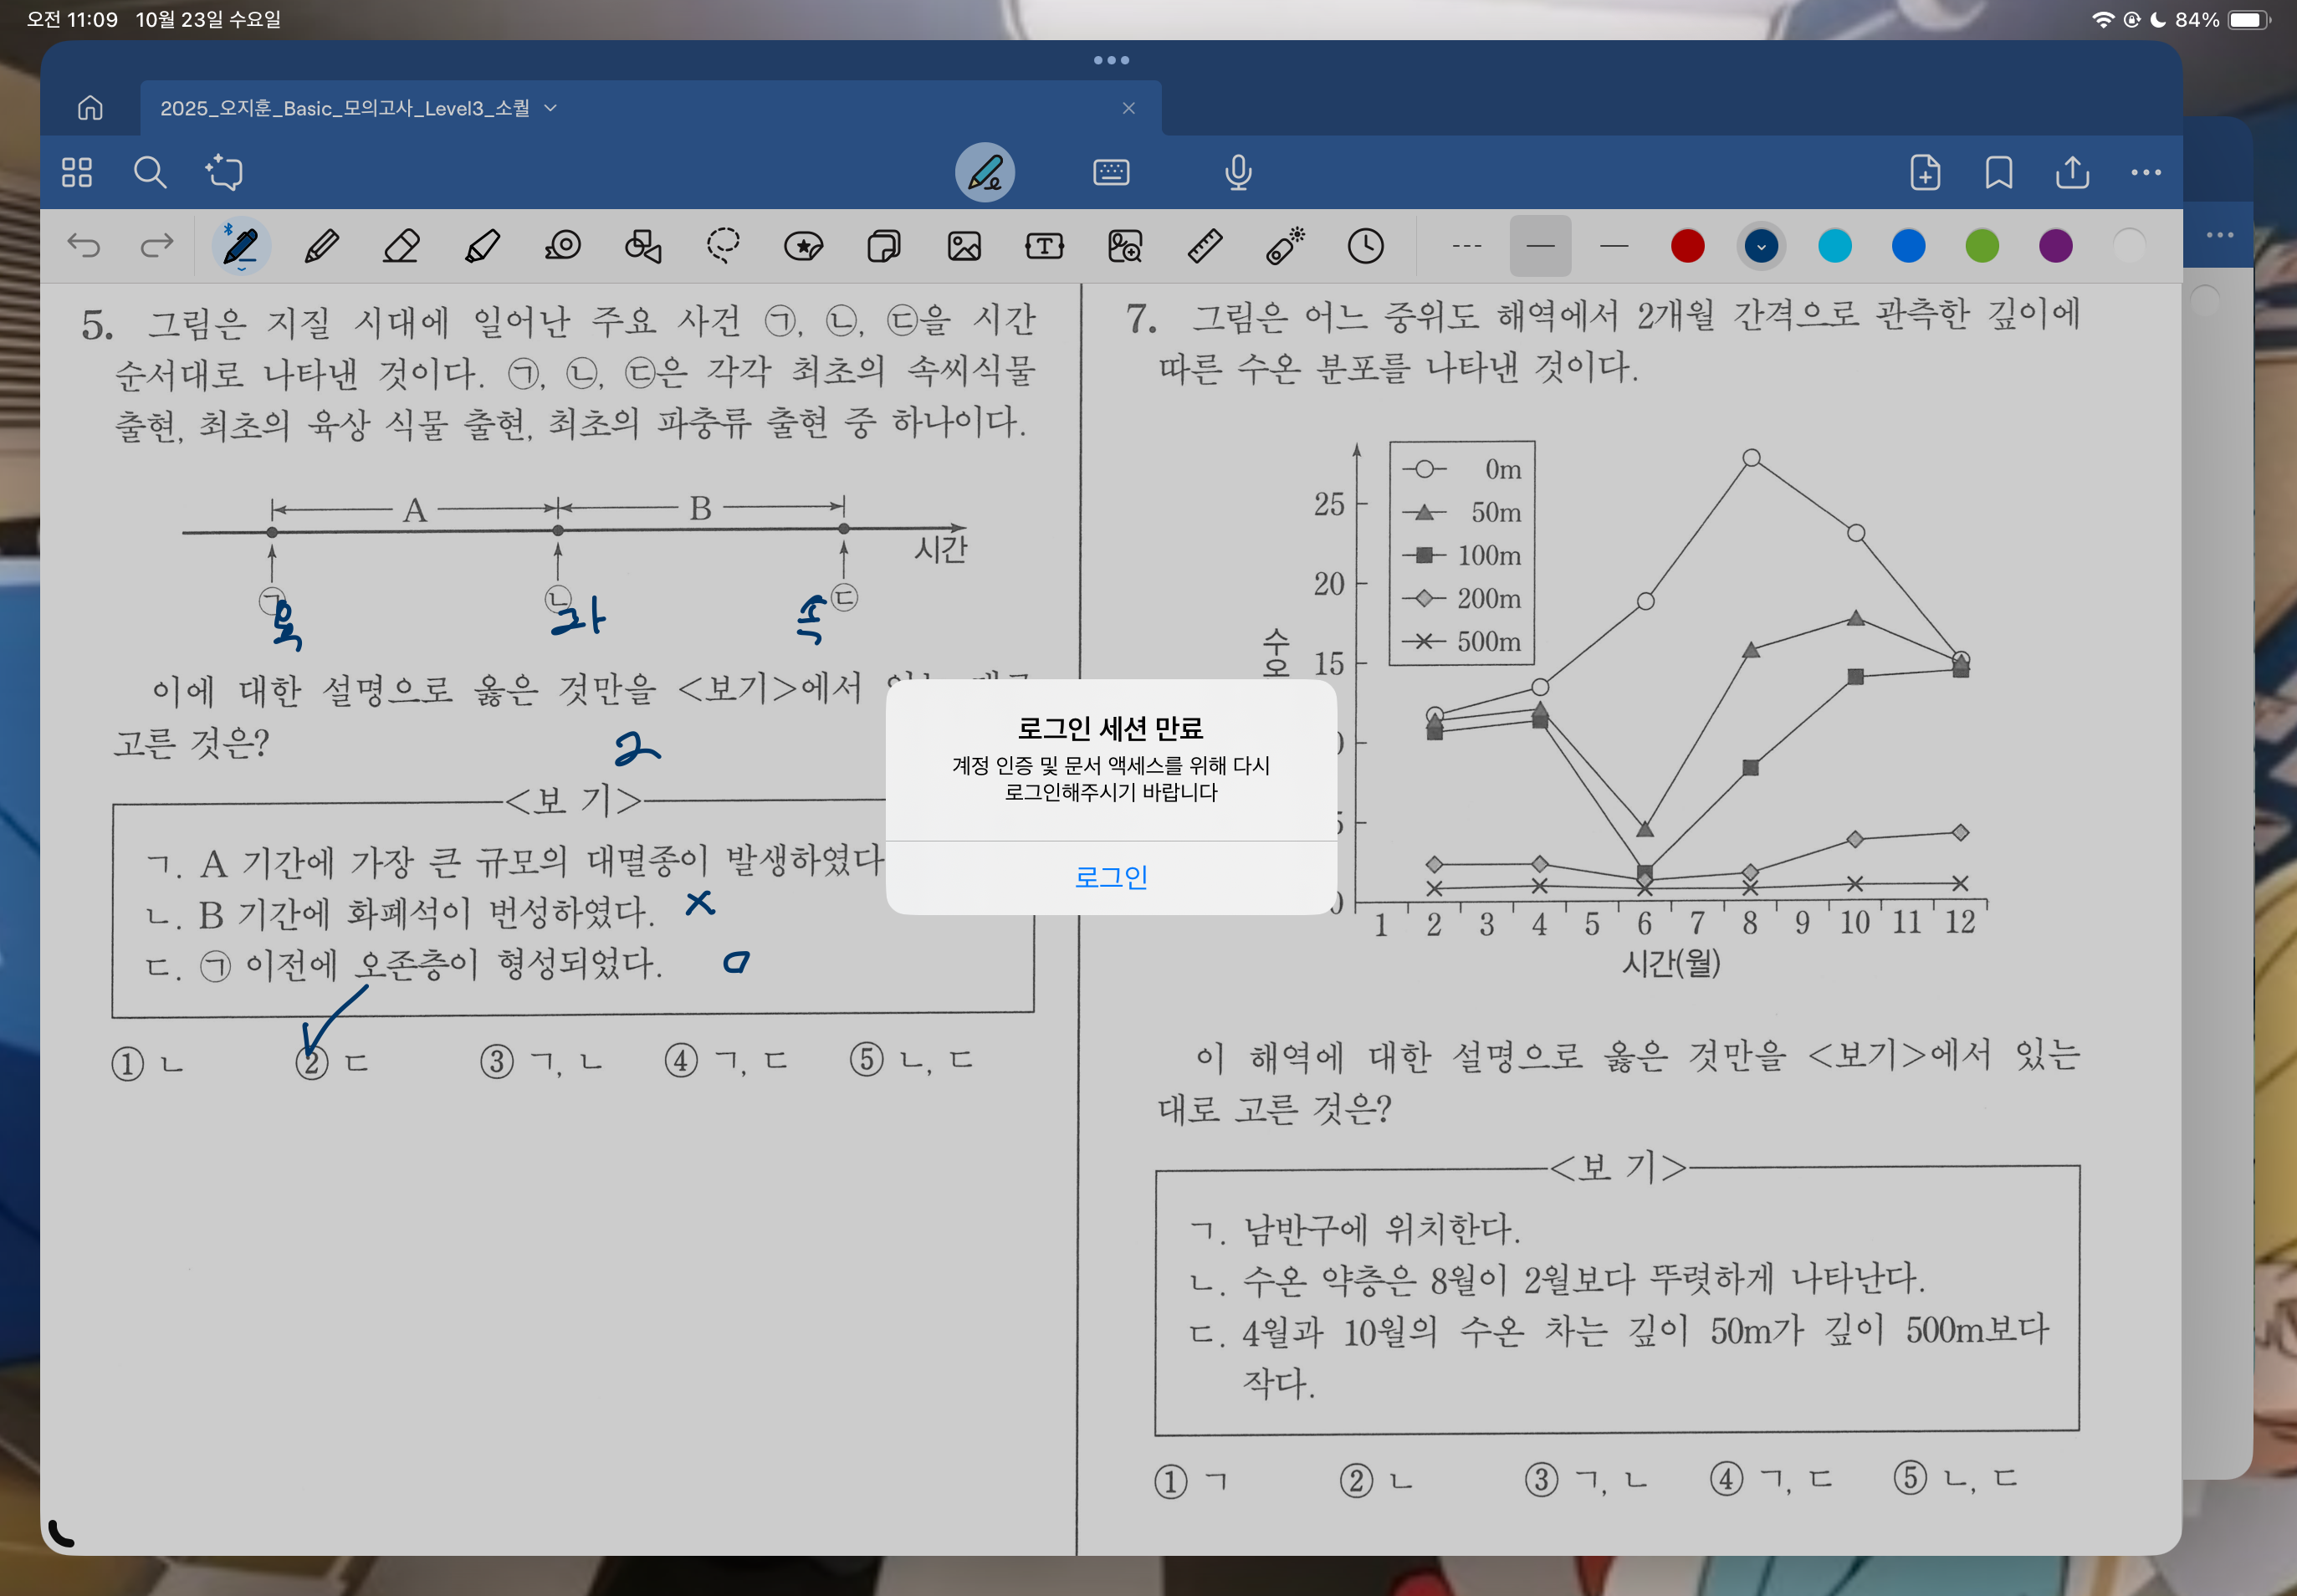Toggle audio recording microphone

coord(1238,172)
